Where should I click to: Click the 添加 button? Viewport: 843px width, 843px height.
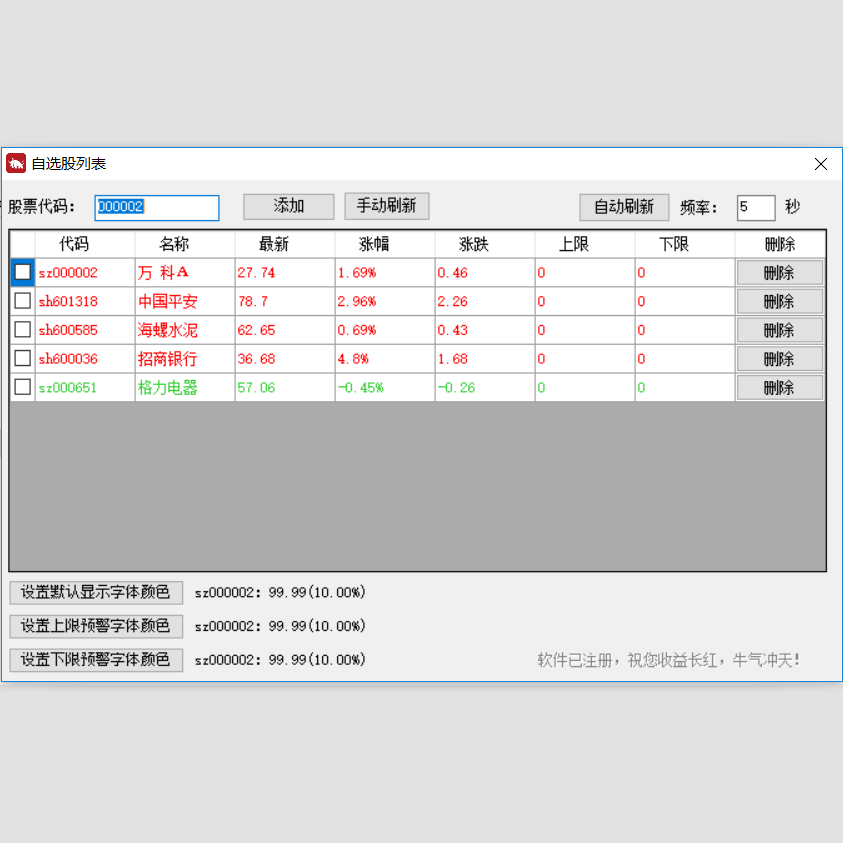point(289,206)
